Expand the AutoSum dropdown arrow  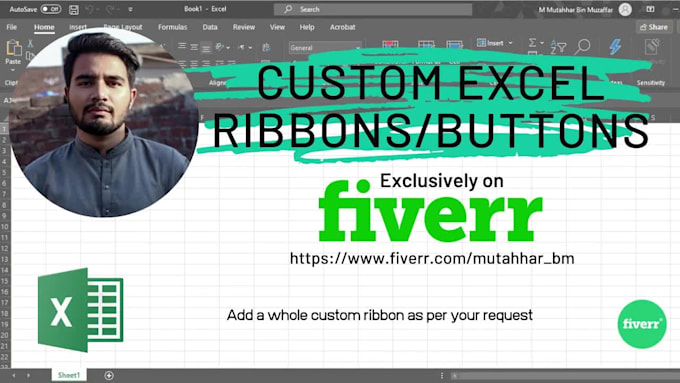542,43
